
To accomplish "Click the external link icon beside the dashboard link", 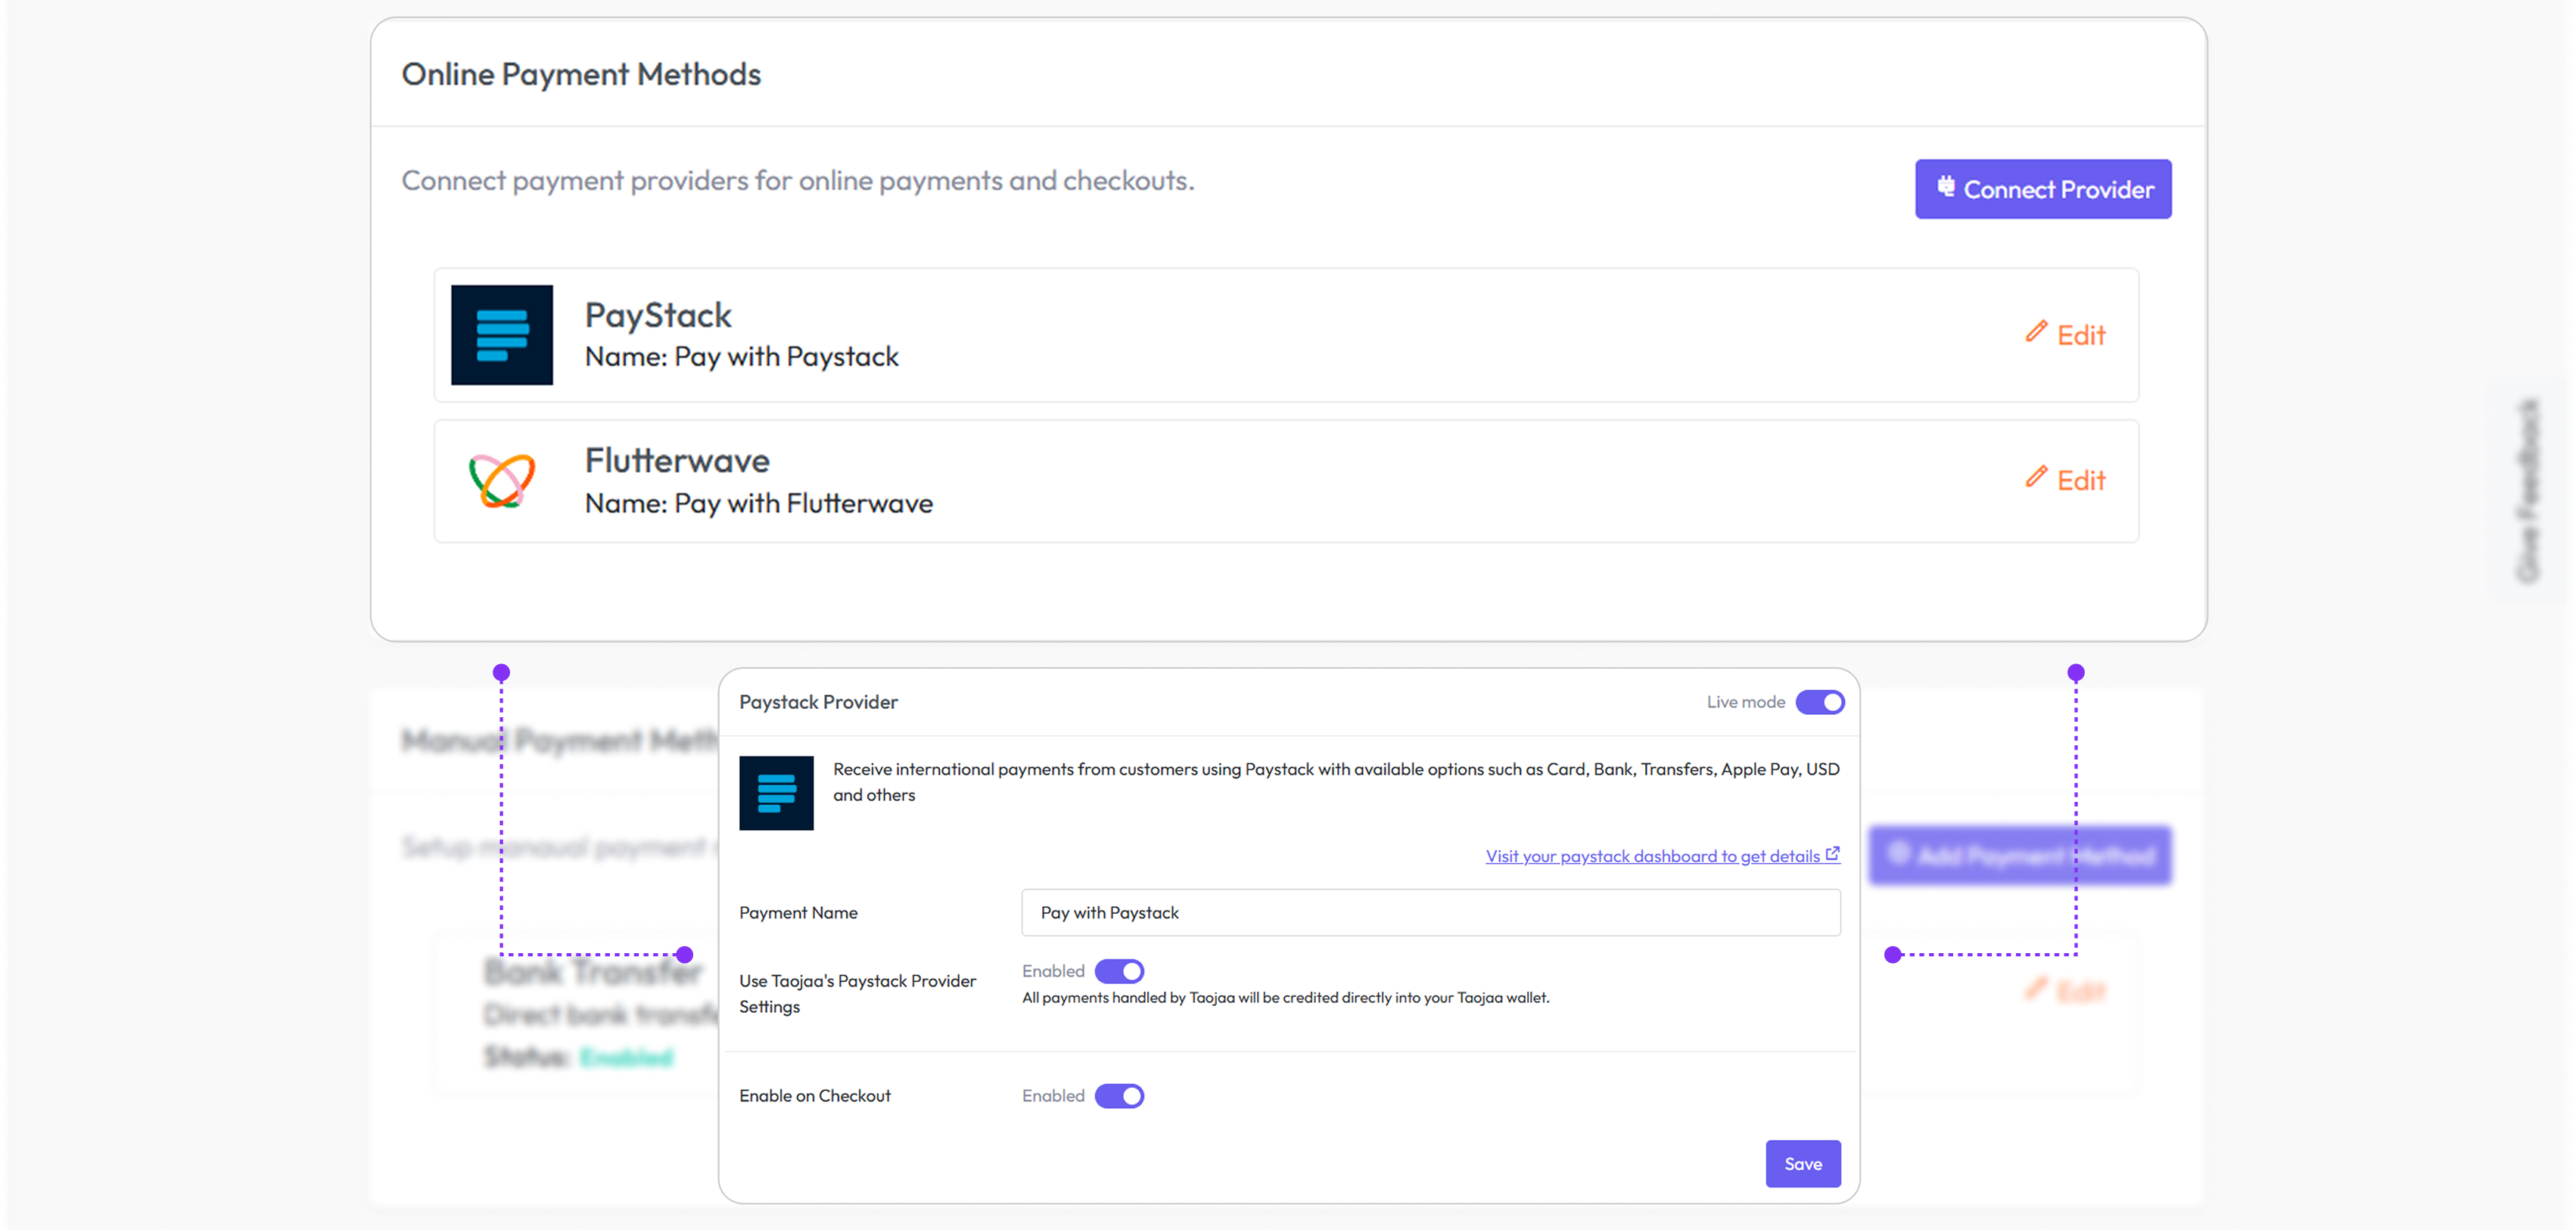I will [1832, 854].
